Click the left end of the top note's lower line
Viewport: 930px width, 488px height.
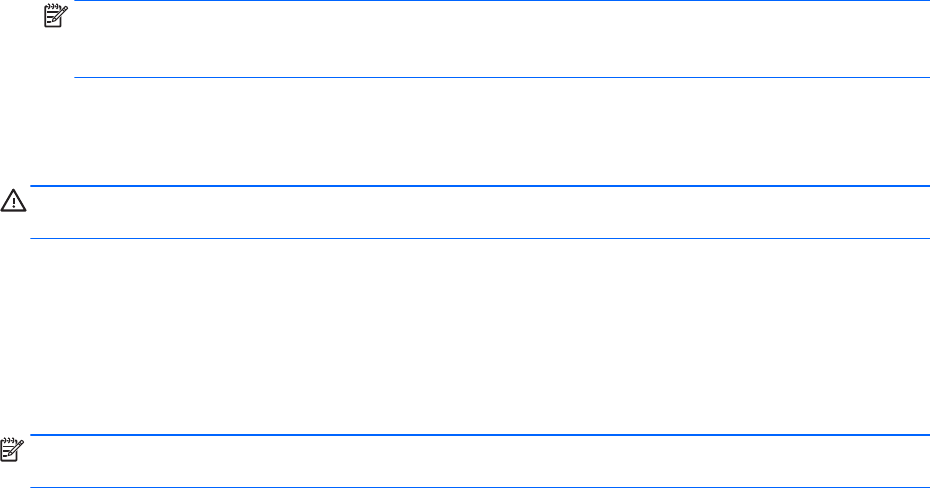tap(78, 78)
